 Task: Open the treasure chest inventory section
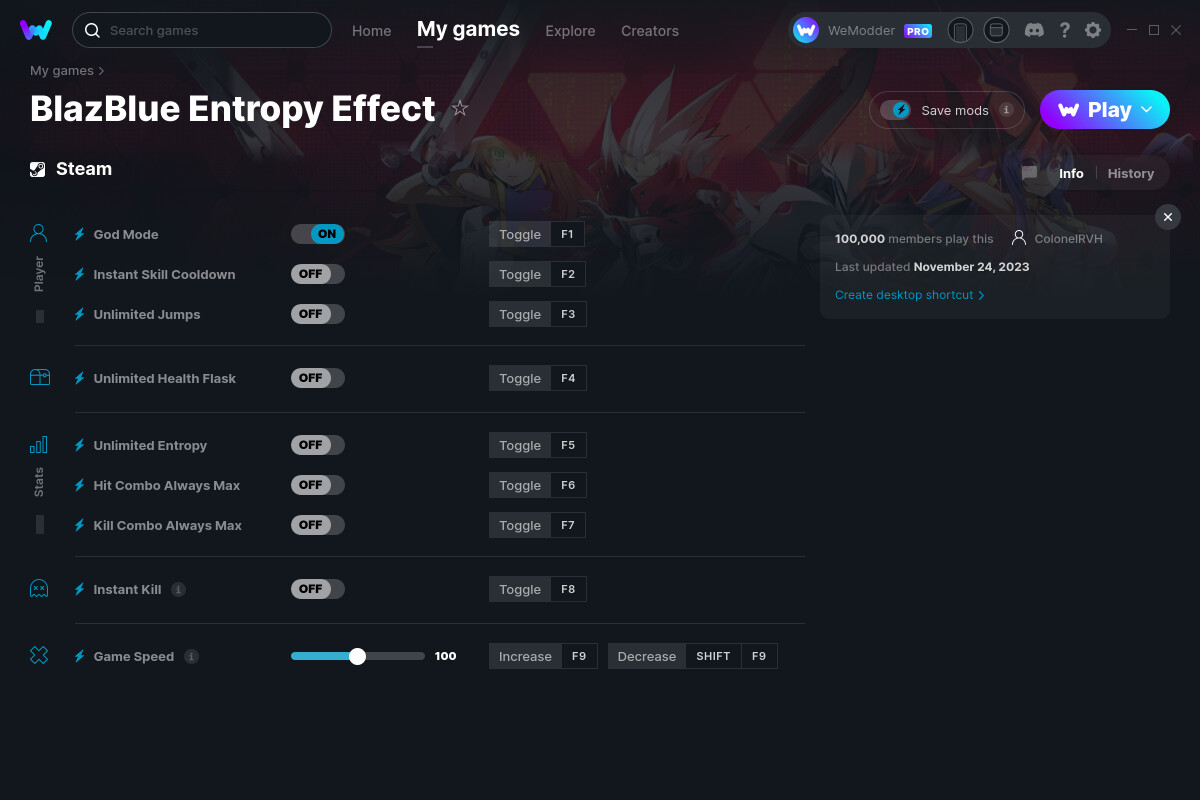[38, 377]
